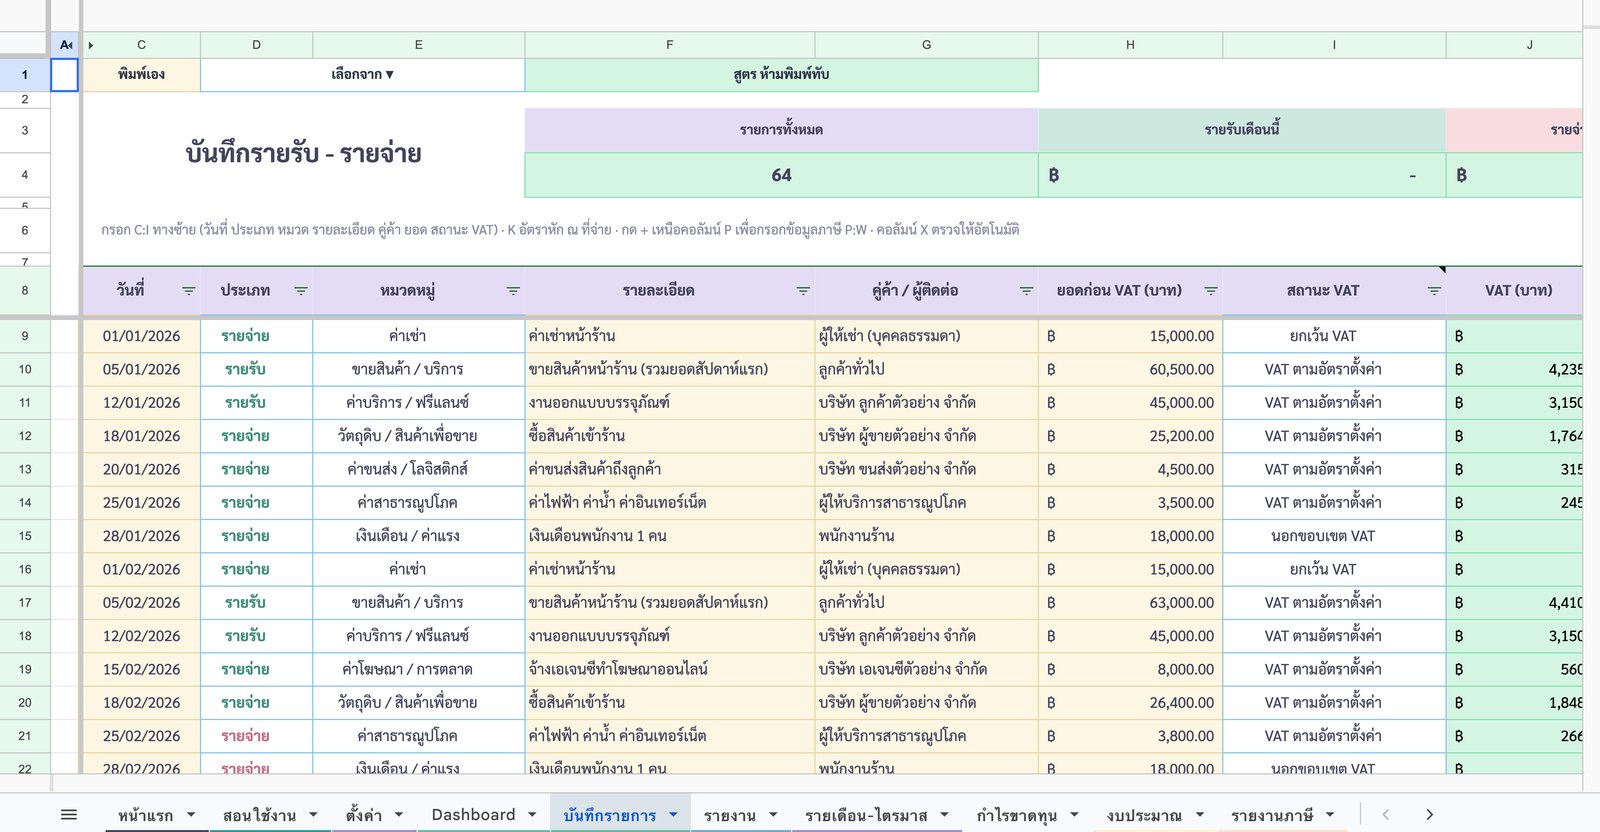Click ค่าขนส่งสินค้าถึงลูกค้า detail cell
The width and height of the screenshot is (1600, 832).
[x=670, y=469]
